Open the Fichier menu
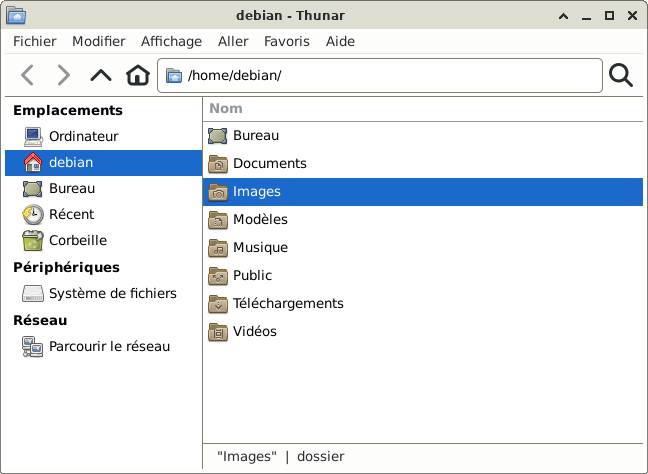 point(35,41)
